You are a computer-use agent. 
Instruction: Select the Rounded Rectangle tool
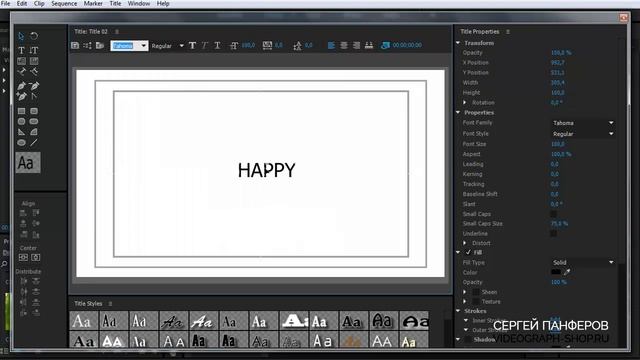click(x=34, y=121)
